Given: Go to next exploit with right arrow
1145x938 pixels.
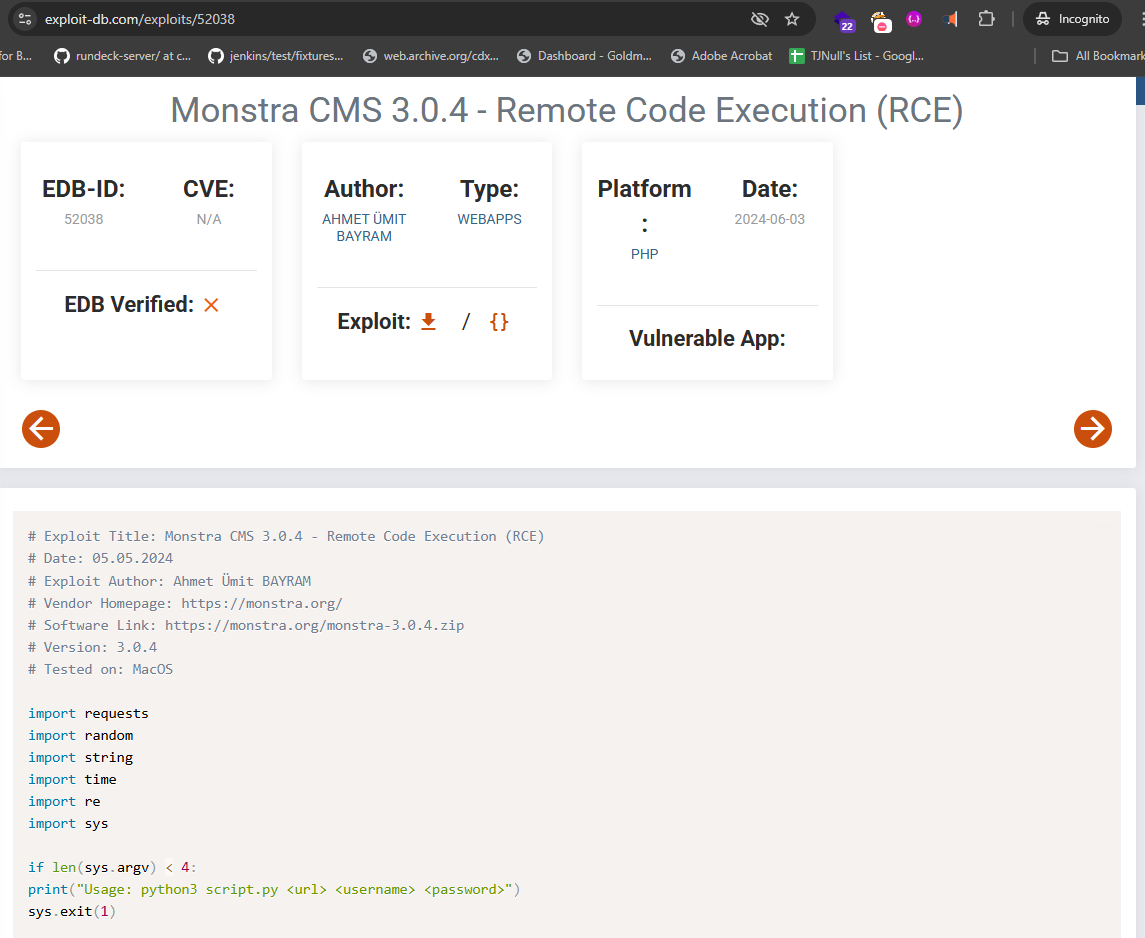Looking at the screenshot, I should (1092, 429).
